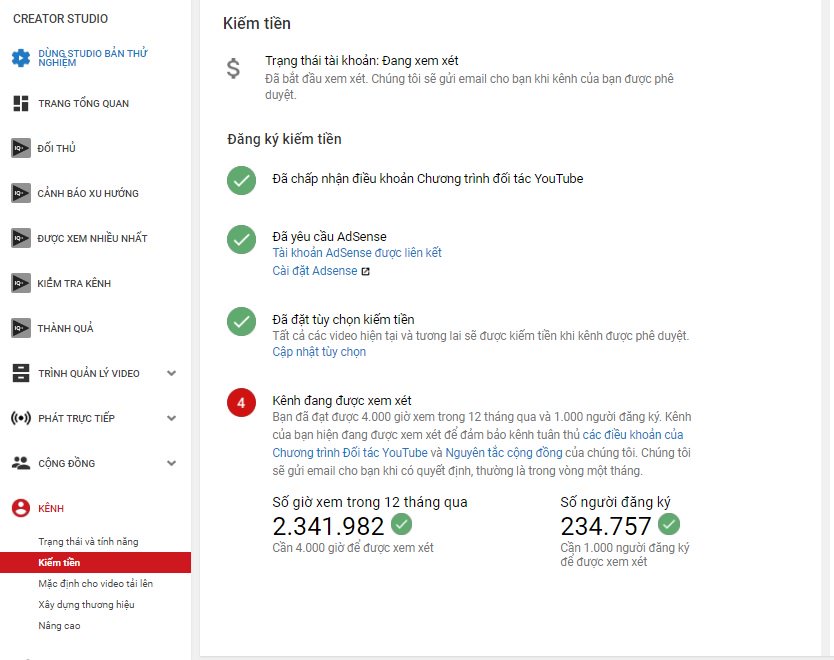Click Phát trực tiếp label
Screen dimensions: 834x660
tap(77, 419)
